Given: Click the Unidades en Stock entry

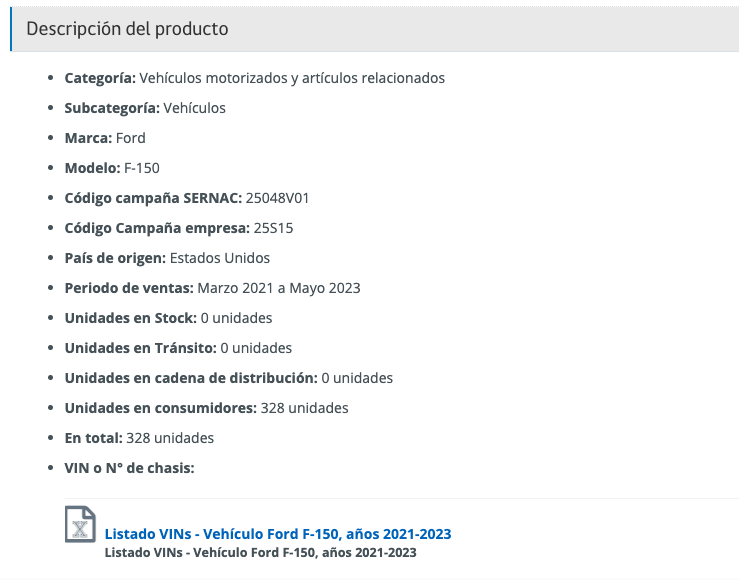Looking at the screenshot, I should [168, 318].
